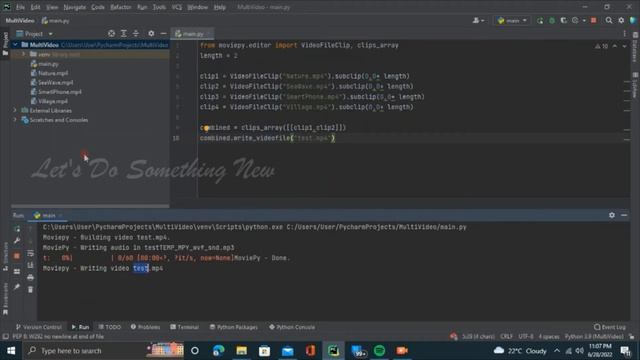The width and height of the screenshot is (640, 360).
Task: Open the profiler dropdown arrow
Action: [x=584, y=20]
